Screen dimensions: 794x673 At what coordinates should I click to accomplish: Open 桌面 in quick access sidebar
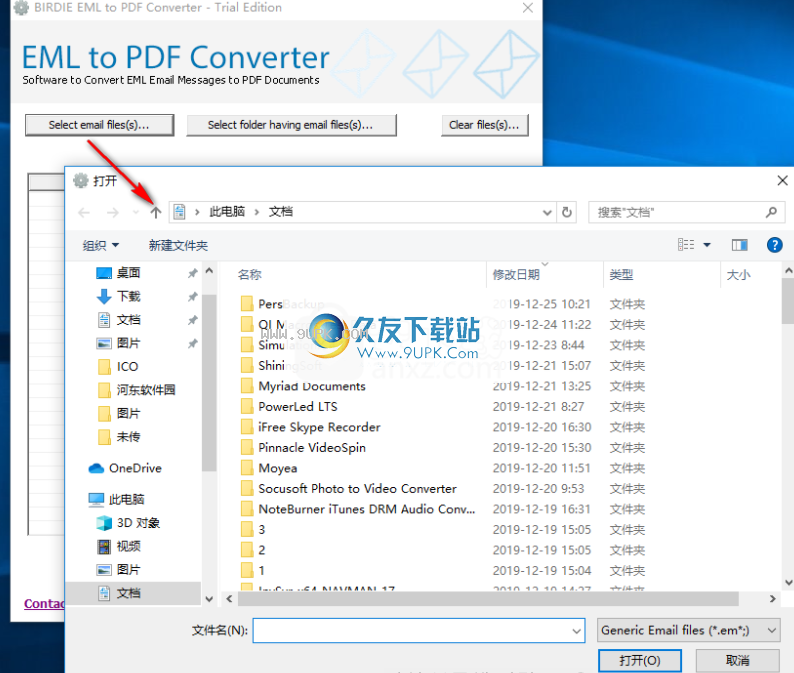(x=128, y=273)
